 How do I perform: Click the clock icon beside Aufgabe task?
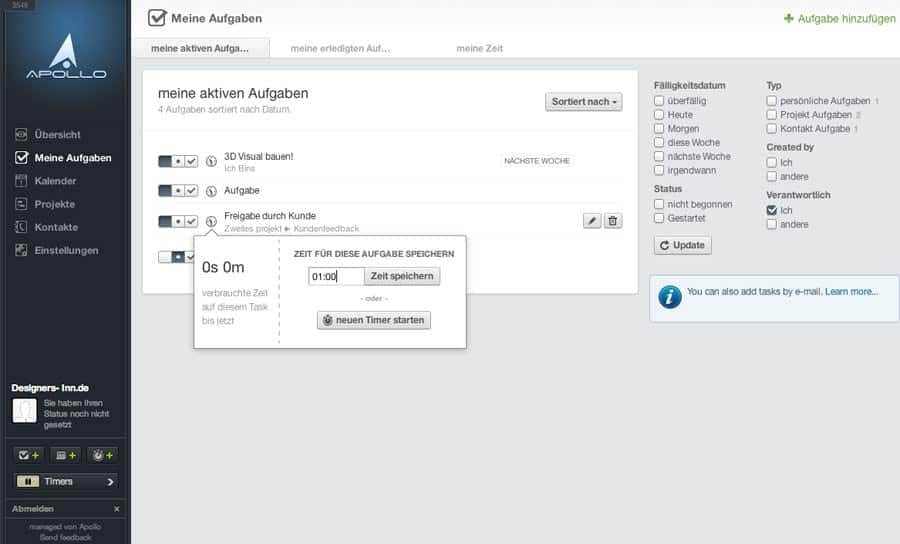(211, 191)
